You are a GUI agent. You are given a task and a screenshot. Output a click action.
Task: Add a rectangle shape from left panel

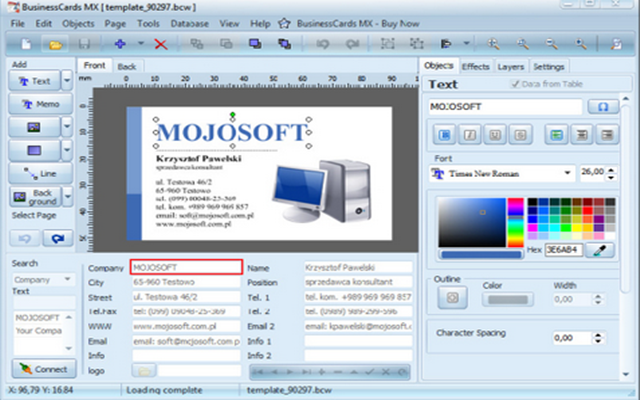pos(34,151)
